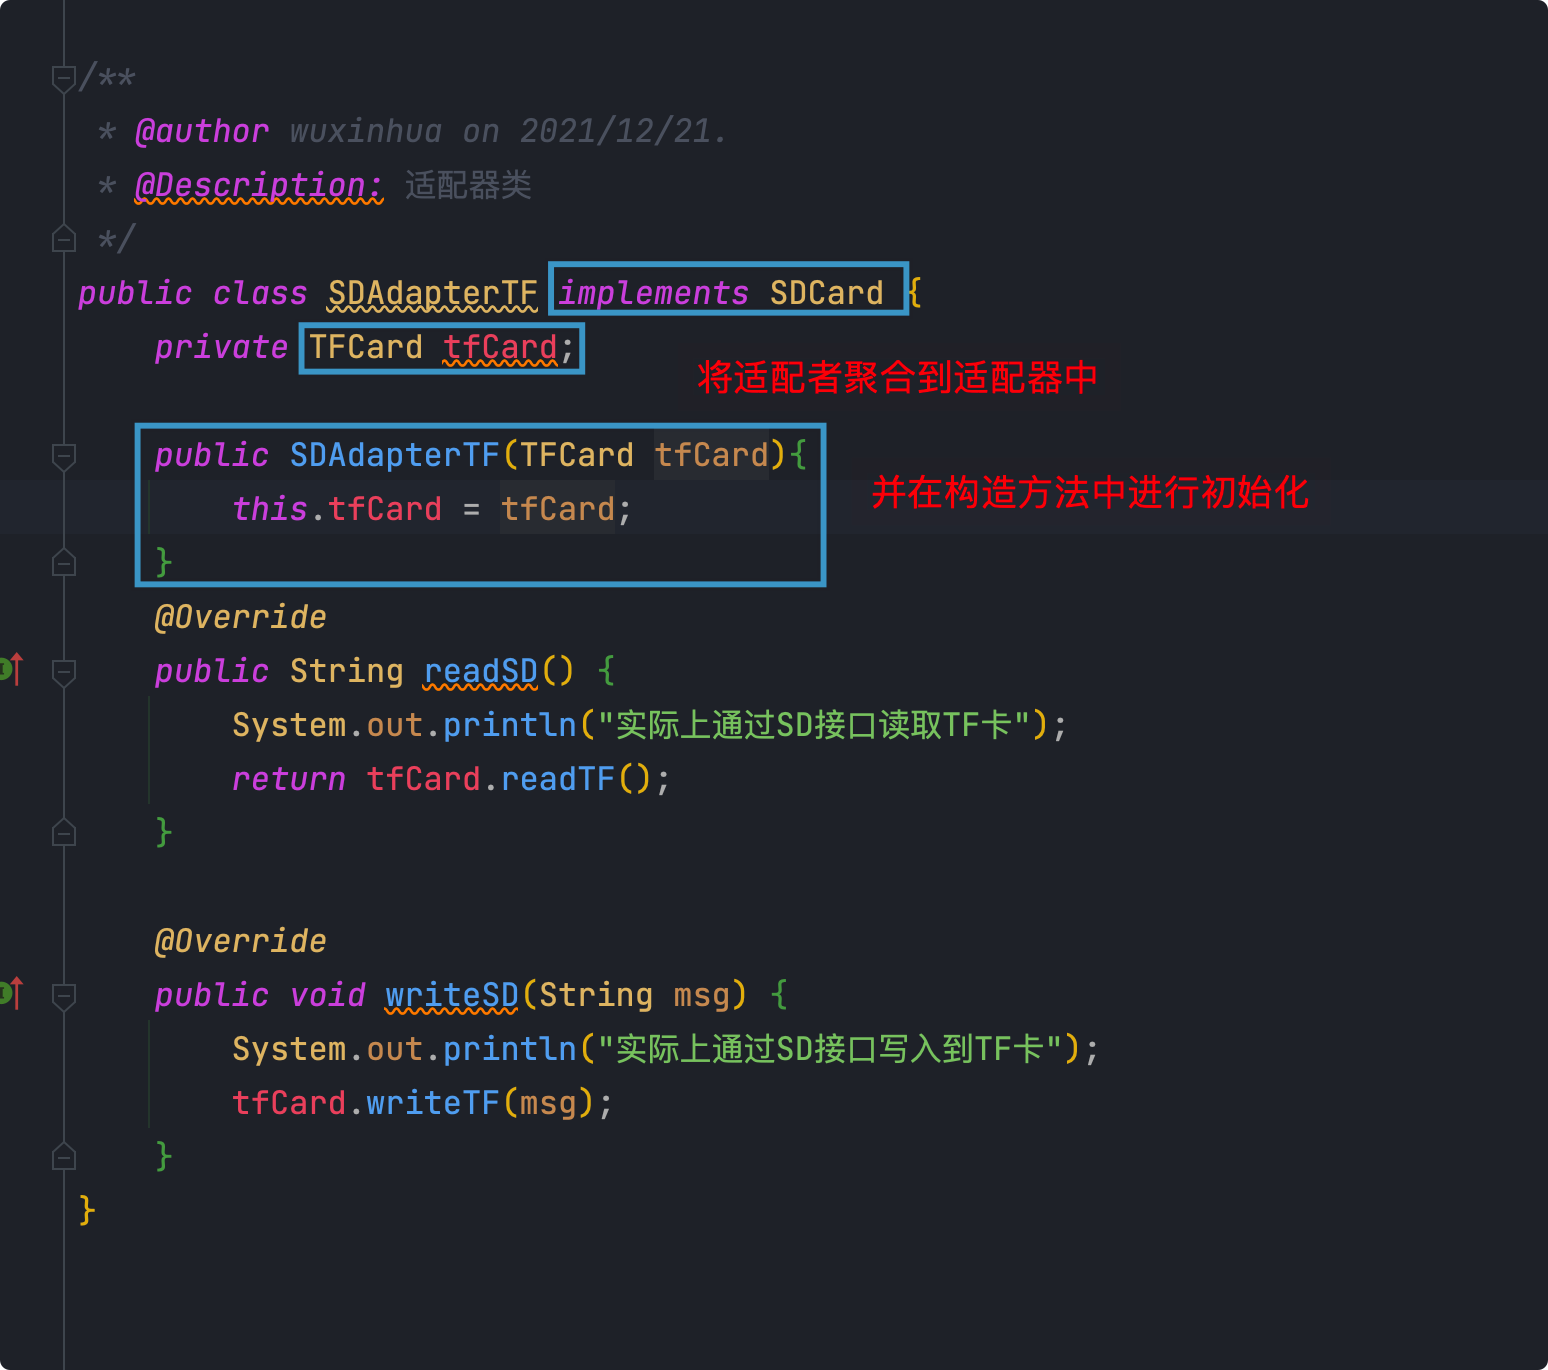Collapse the SDAdapterTF constructor fold marker
The image size is (1548, 1370).
64,456
